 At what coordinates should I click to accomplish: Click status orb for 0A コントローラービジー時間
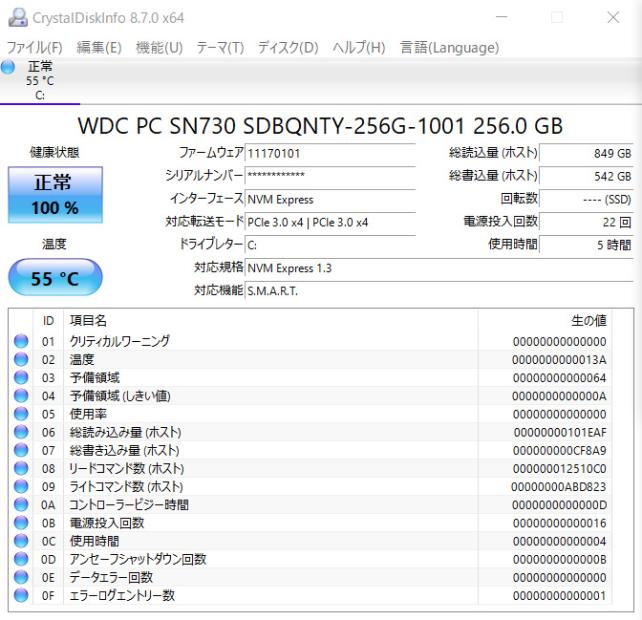pos(21,505)
